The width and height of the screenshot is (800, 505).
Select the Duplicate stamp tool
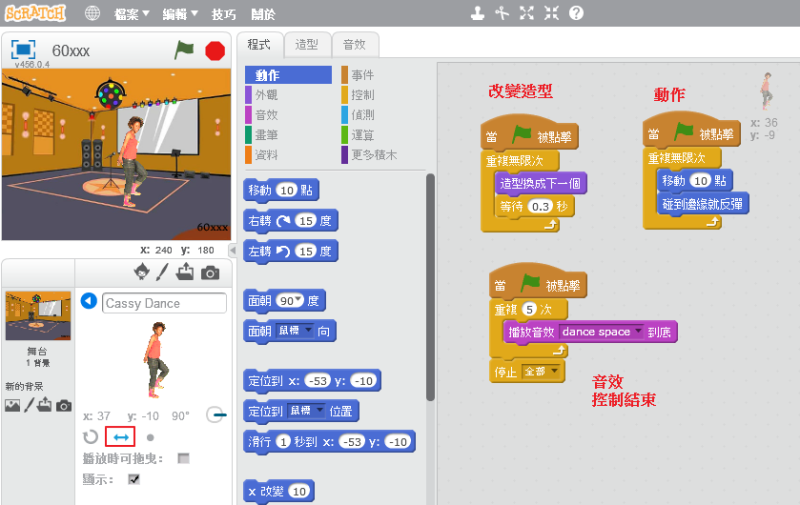478,13
